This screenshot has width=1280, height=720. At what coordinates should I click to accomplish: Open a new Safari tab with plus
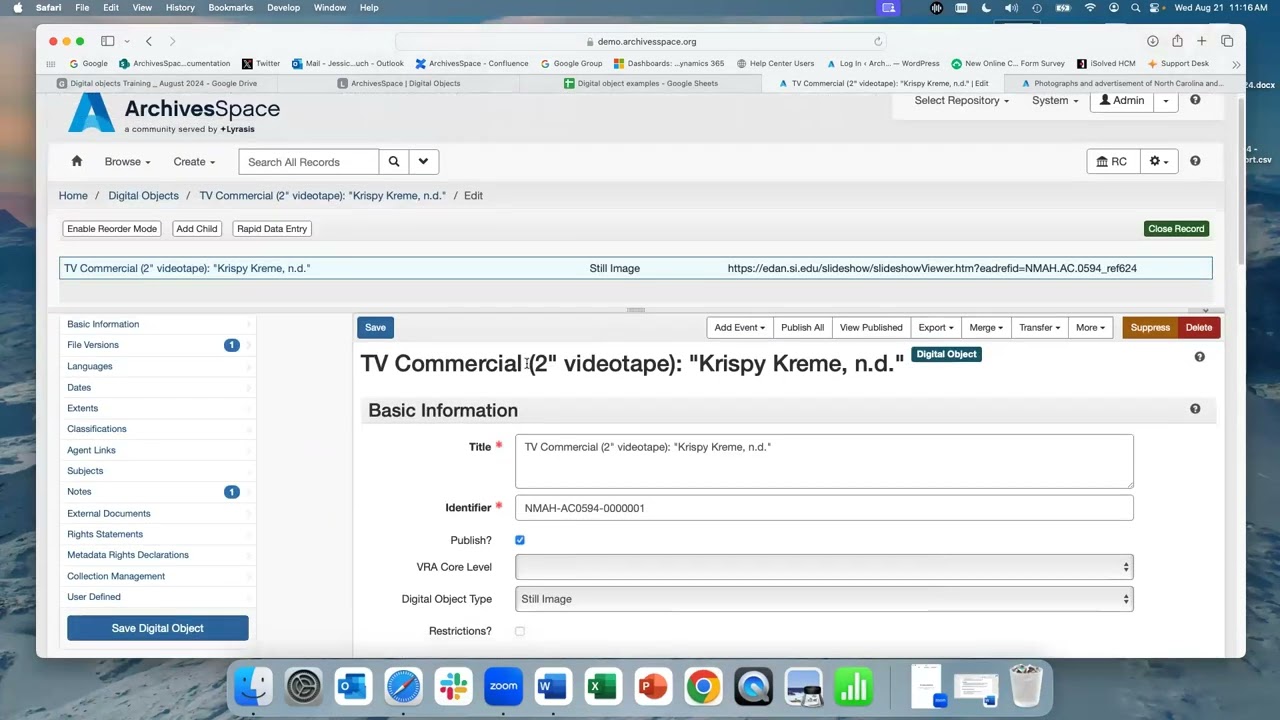[1202, 41]
